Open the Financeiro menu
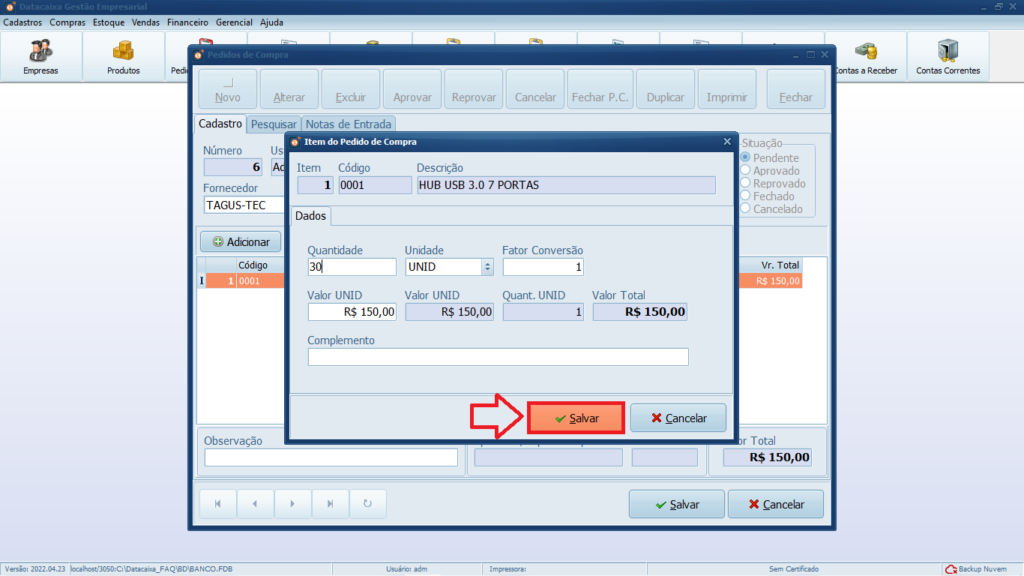1024x576 pixels. [187, 22]
